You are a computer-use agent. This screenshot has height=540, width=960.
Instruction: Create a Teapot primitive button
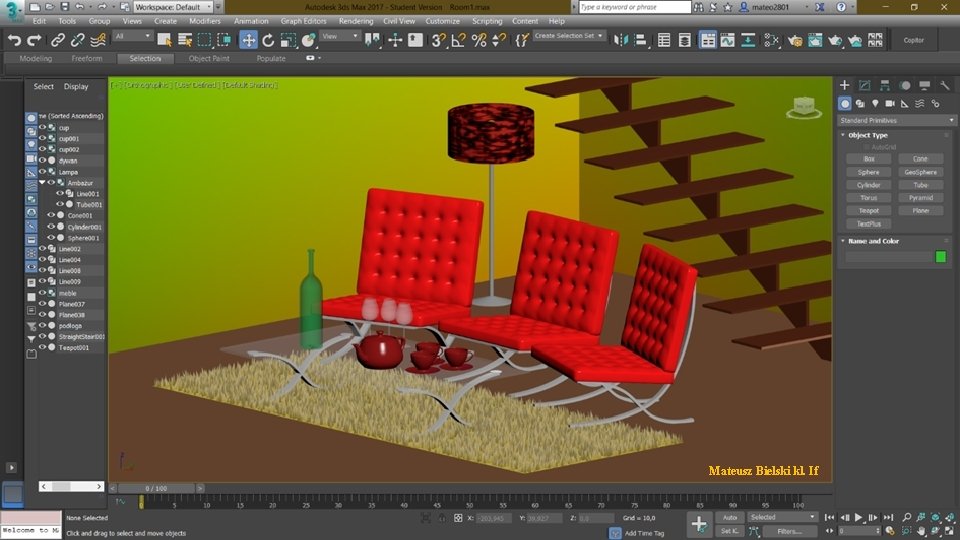(868, 211)
